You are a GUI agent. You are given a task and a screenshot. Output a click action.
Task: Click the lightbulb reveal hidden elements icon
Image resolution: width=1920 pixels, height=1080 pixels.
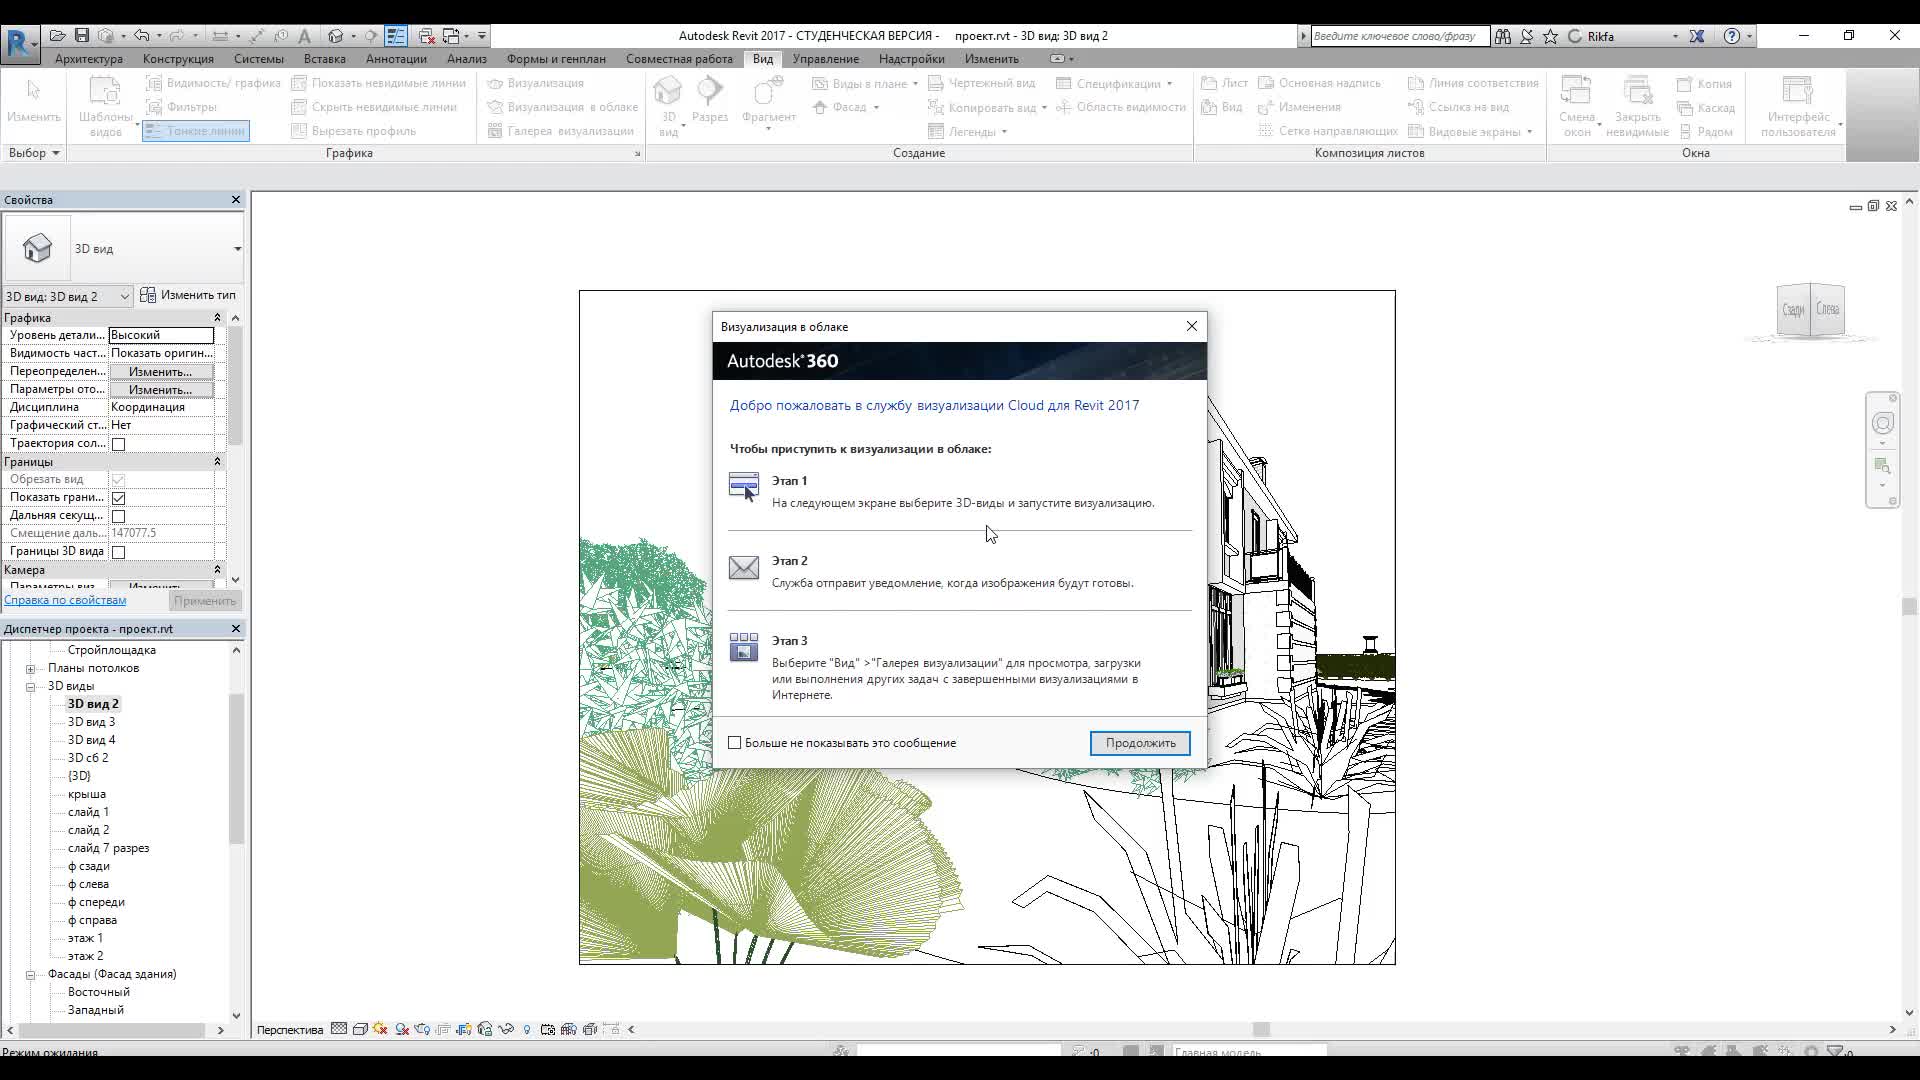coord(527,1029)
